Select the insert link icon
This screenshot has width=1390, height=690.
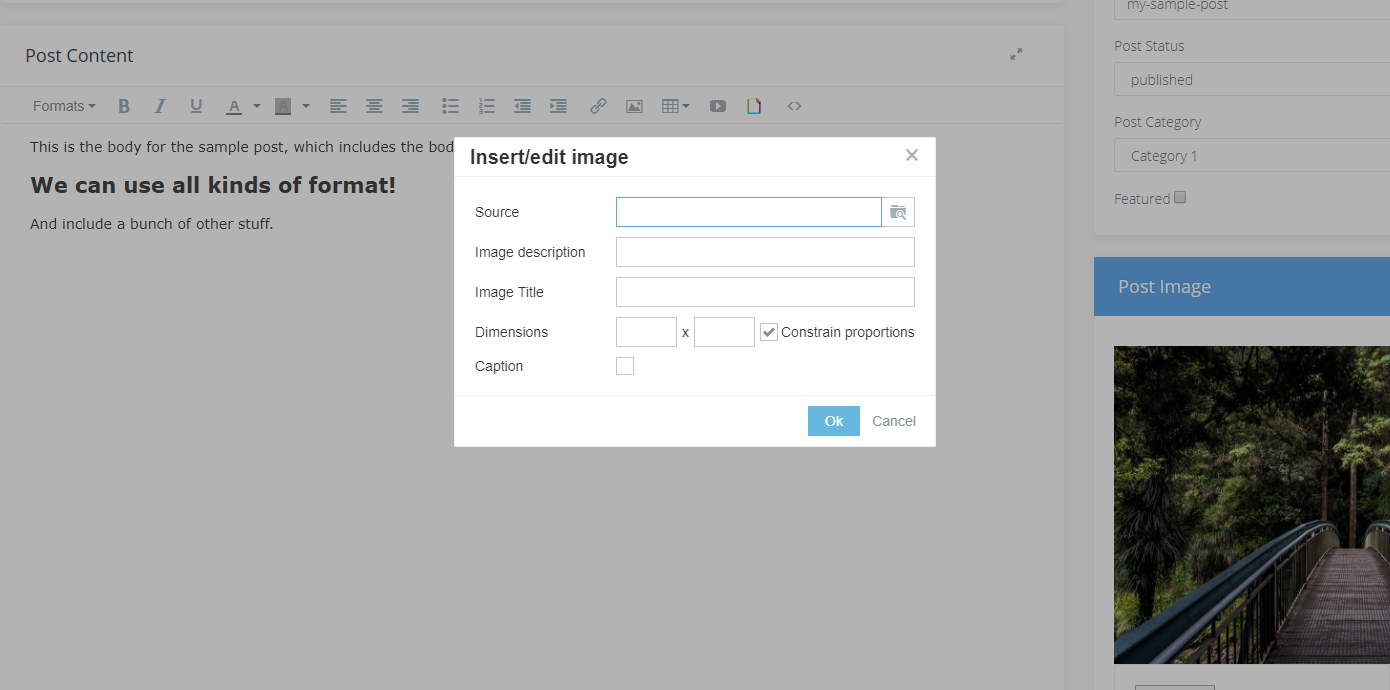coord(598,106)
